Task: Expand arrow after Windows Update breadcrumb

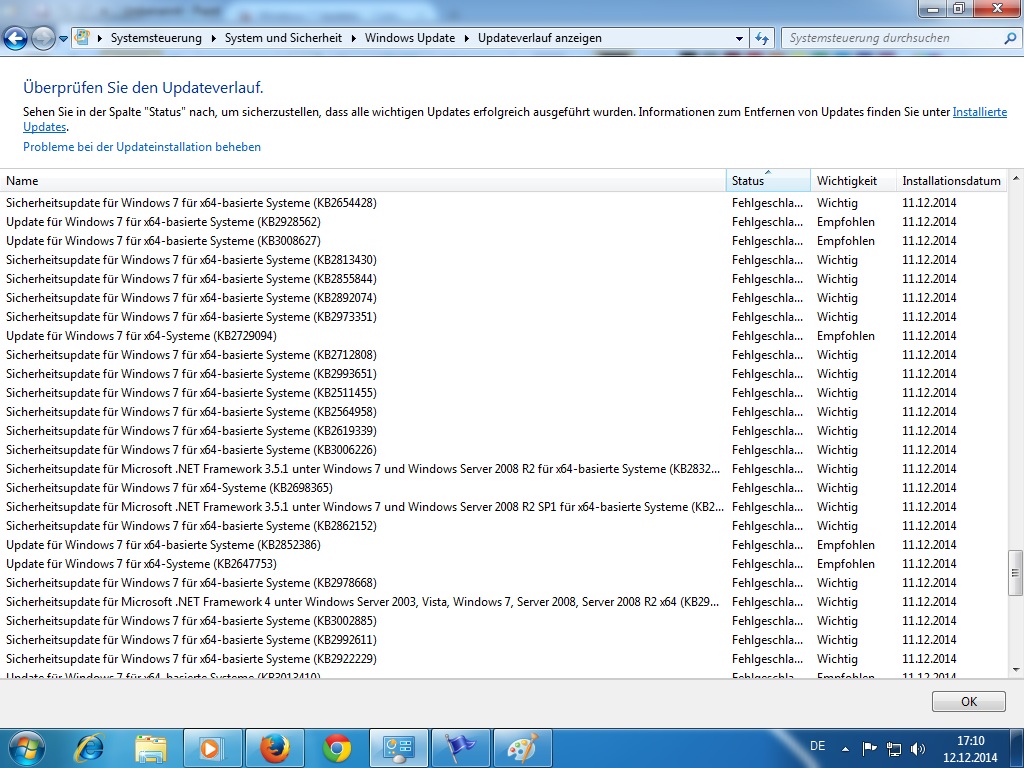Action: click(x=467, y=39)
